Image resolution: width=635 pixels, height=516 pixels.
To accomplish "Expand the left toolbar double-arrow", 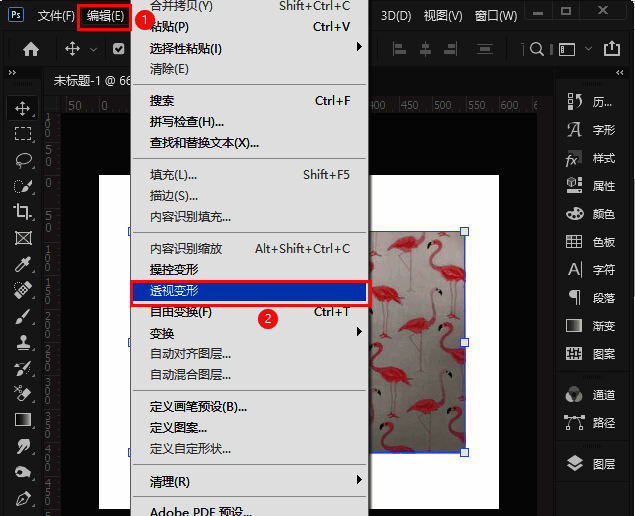I will click(x=12, y=72).
